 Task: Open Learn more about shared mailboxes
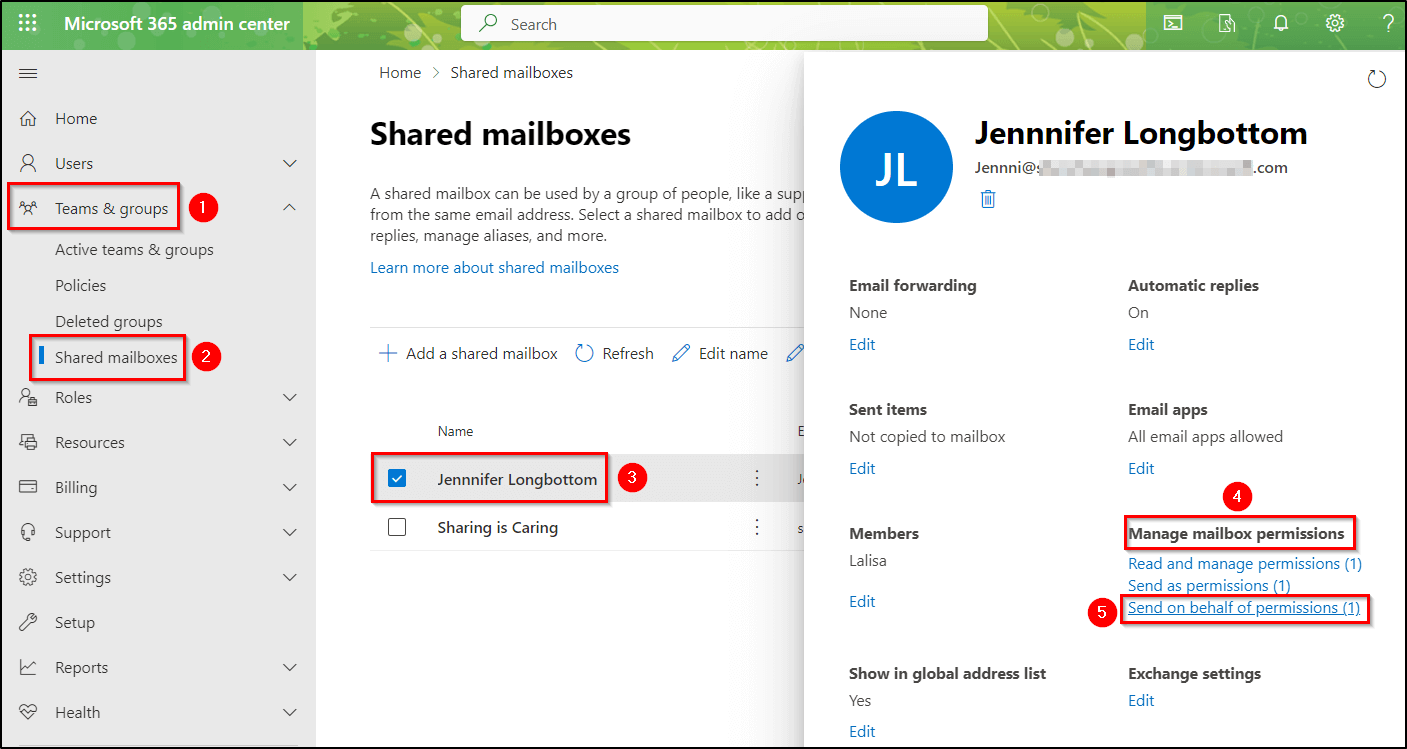494,267
